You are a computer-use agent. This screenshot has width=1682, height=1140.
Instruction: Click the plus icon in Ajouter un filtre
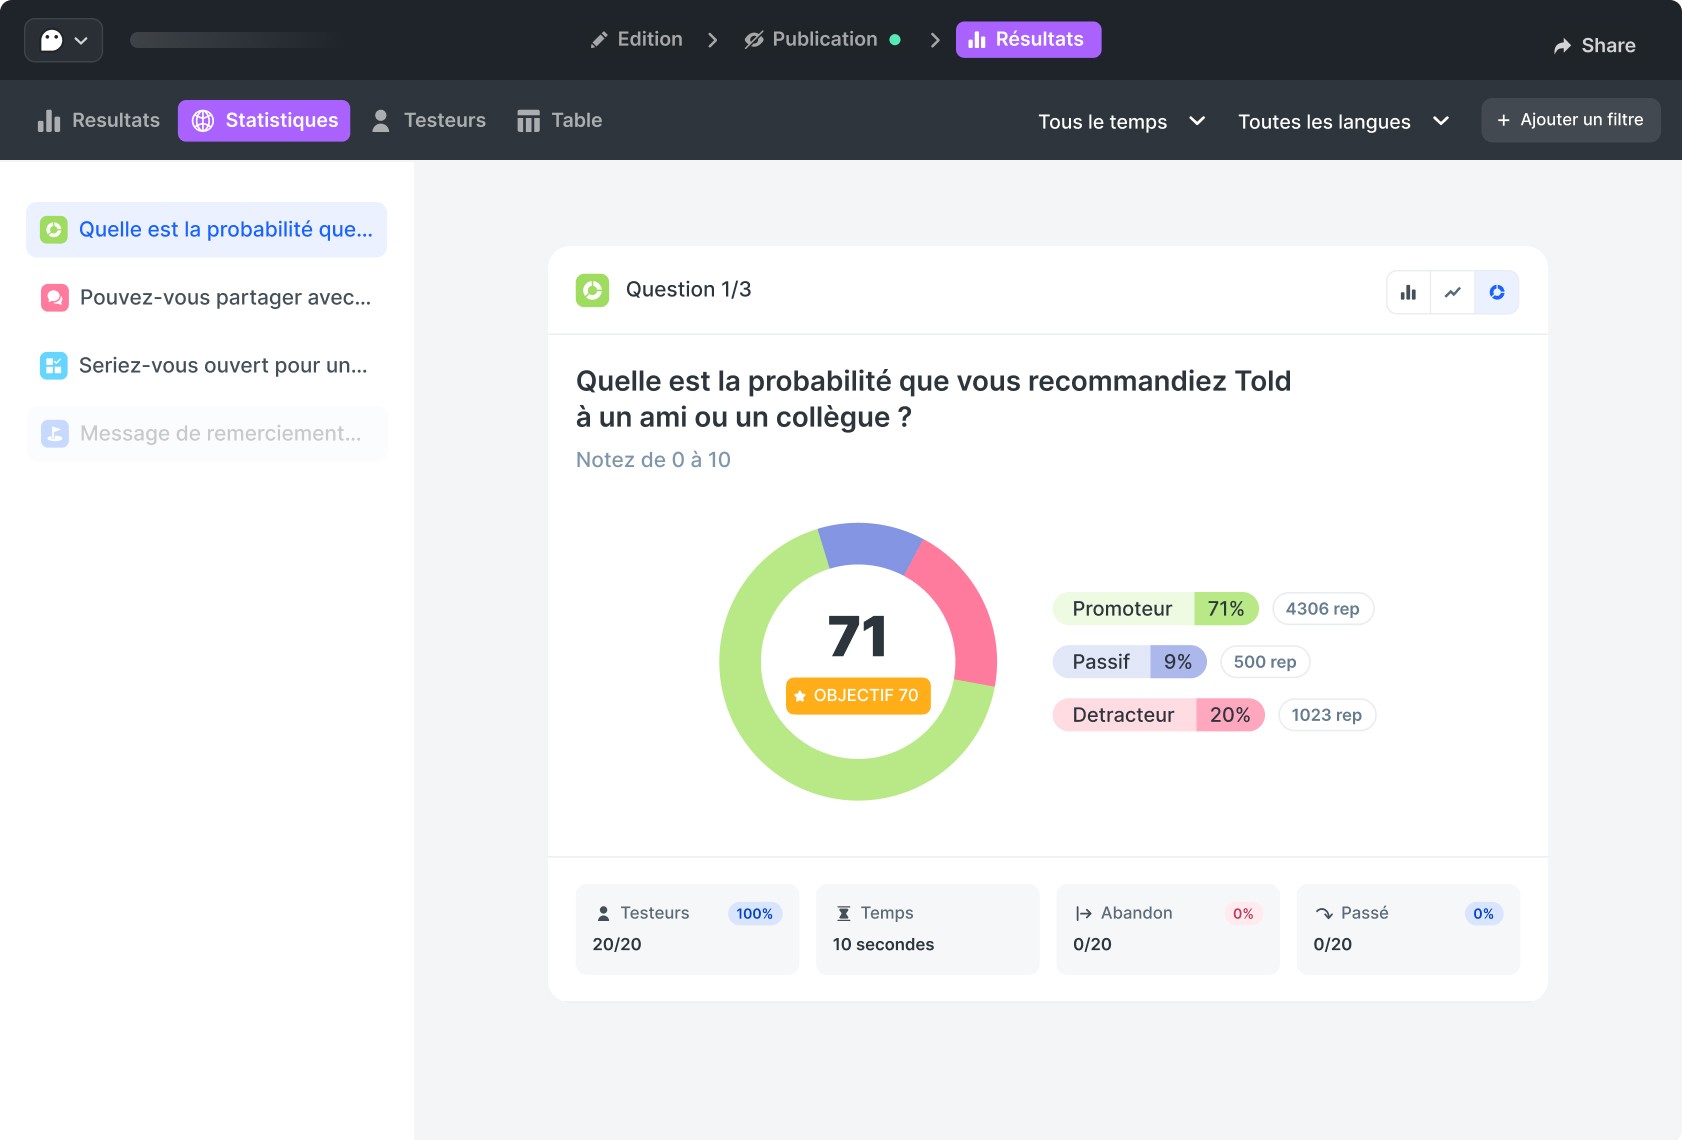coord(1503,120)
